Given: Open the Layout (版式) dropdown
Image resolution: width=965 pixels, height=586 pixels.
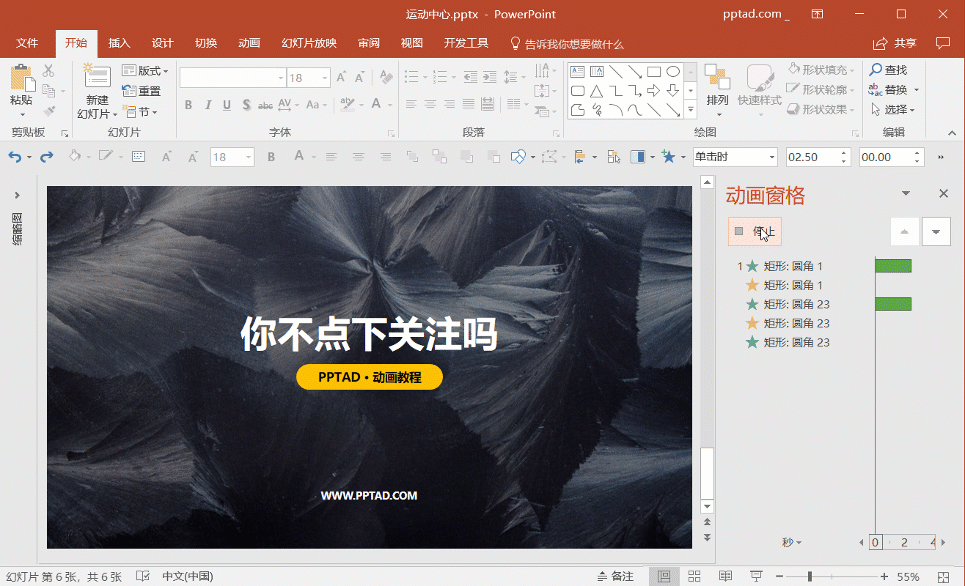Looking at the screenshot, I should tap(145, 71).
